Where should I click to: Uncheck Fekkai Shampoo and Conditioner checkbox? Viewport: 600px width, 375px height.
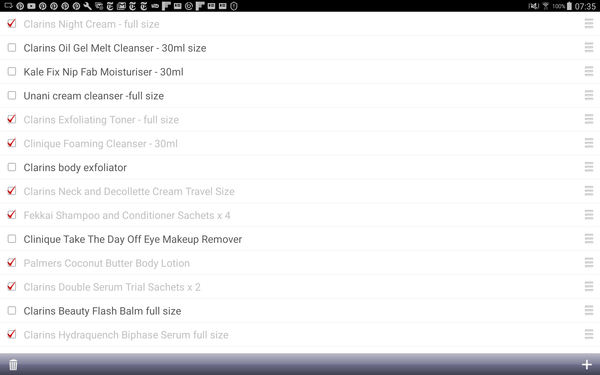pos(12,215)
